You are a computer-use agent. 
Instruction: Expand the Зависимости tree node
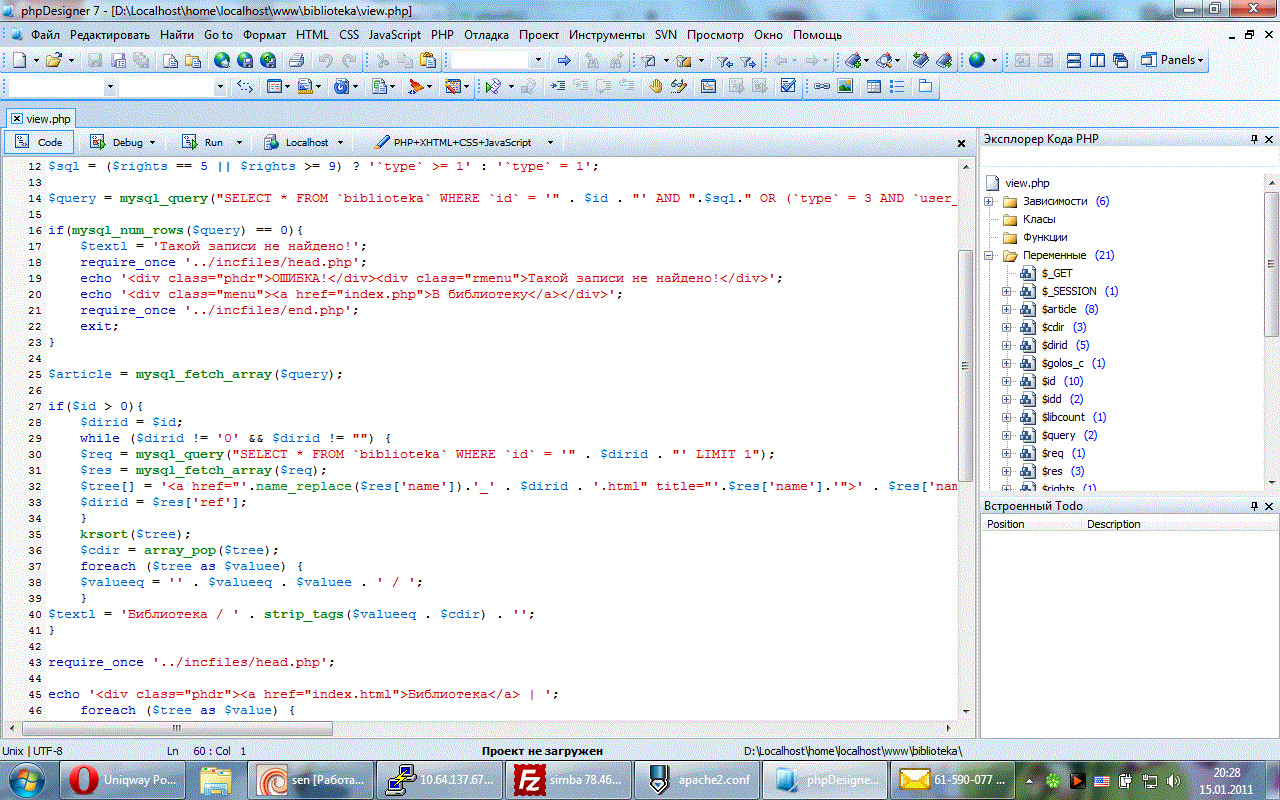pos(989,201)
